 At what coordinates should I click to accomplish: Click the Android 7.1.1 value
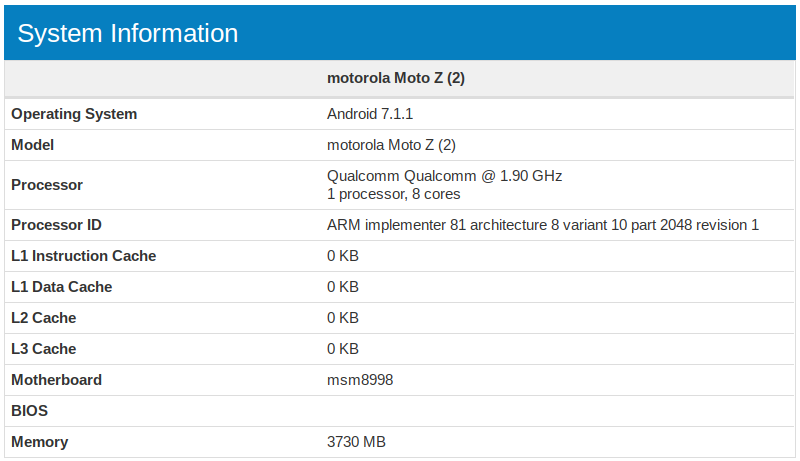click(x=370, y=114)
